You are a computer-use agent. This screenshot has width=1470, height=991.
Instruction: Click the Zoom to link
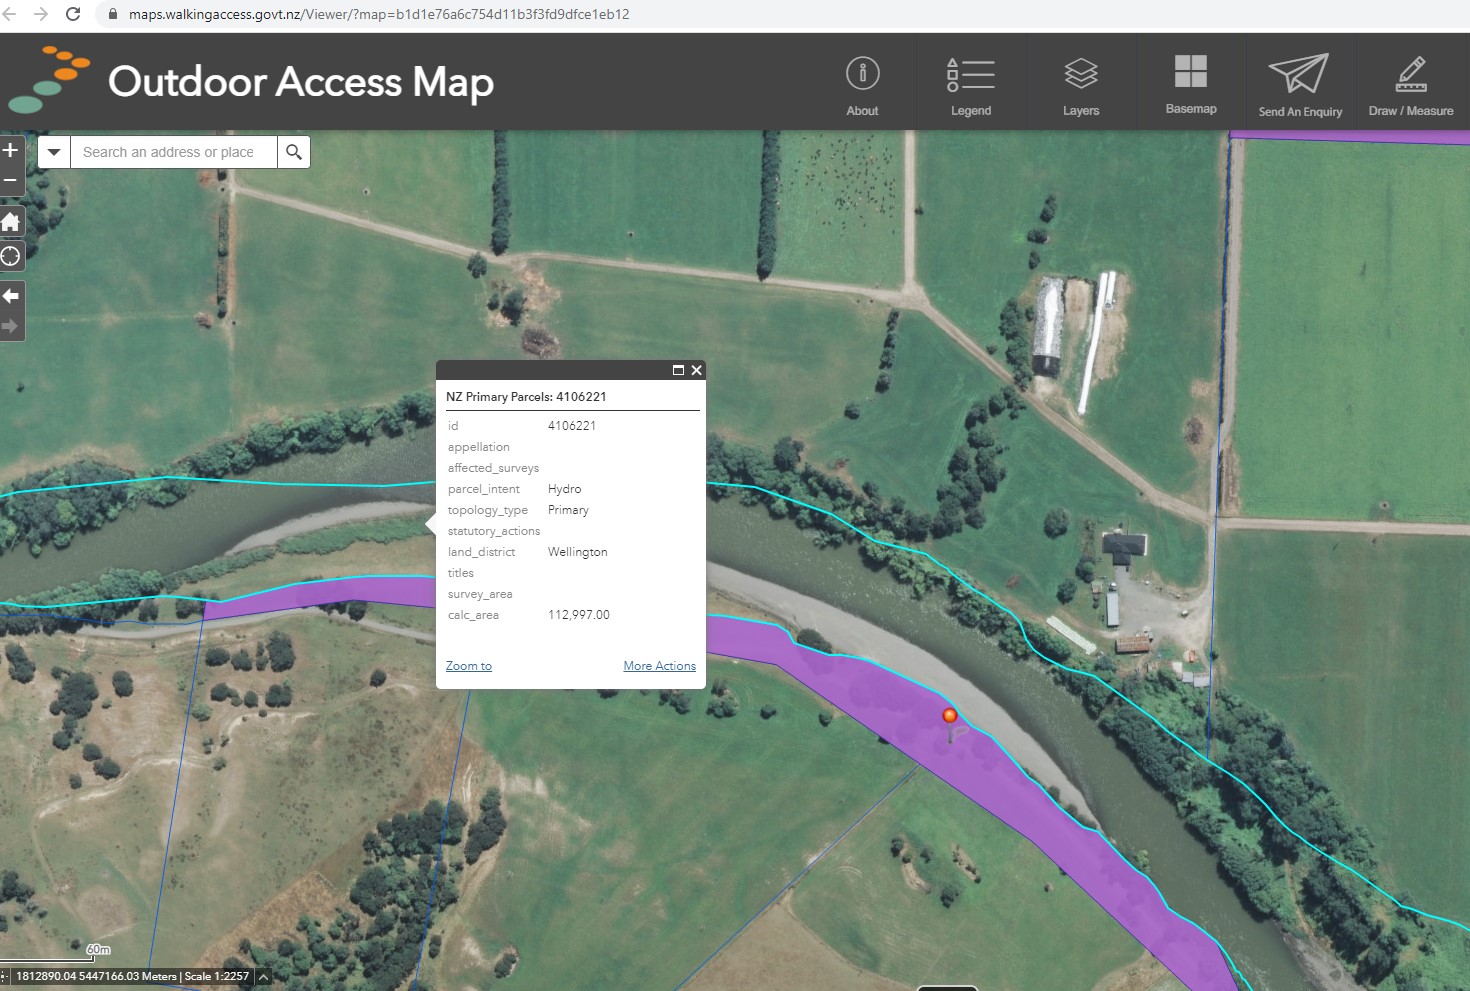coord(469,666)
